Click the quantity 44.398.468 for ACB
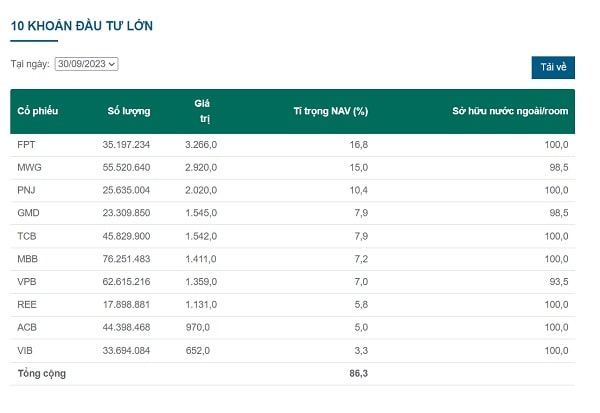600x413 pixels. 126,327
